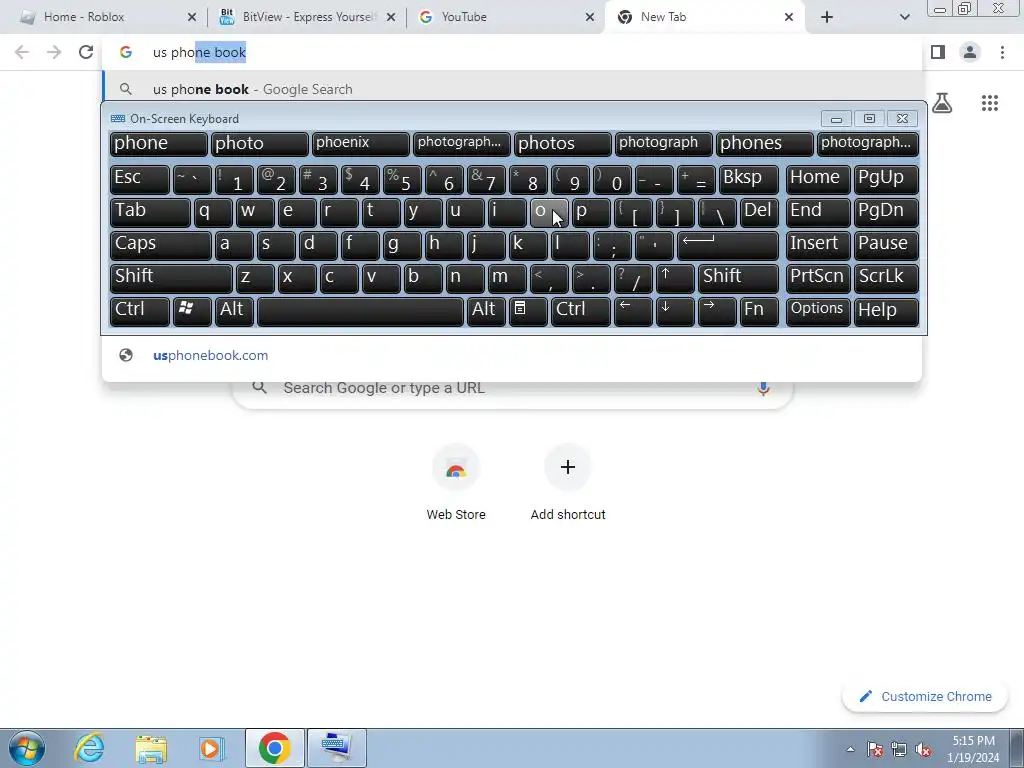Click the down arrow key on keyboard
Image resolution: width=1024 pixels, height=768 pixels.
675,311
